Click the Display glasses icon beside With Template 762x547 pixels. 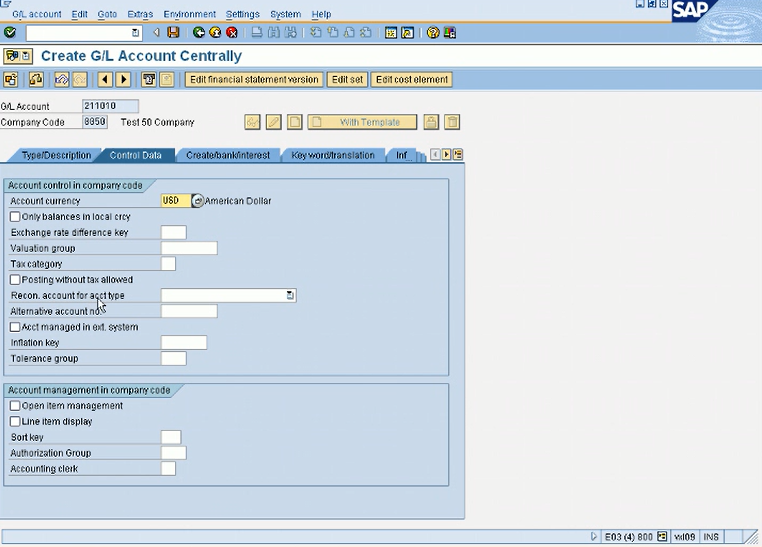pyautogui.click(x=252, y=122)
